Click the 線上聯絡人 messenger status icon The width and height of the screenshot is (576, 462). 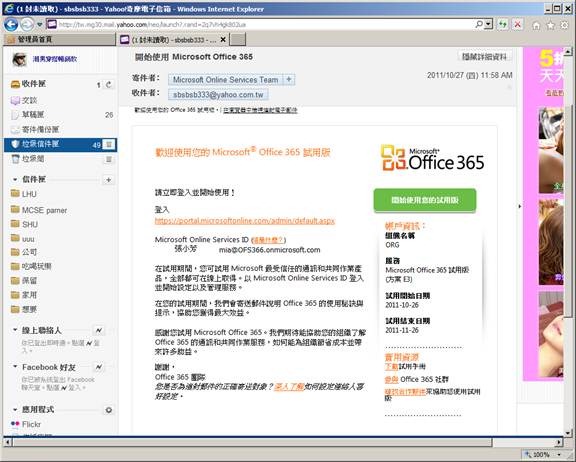point(99,331)
